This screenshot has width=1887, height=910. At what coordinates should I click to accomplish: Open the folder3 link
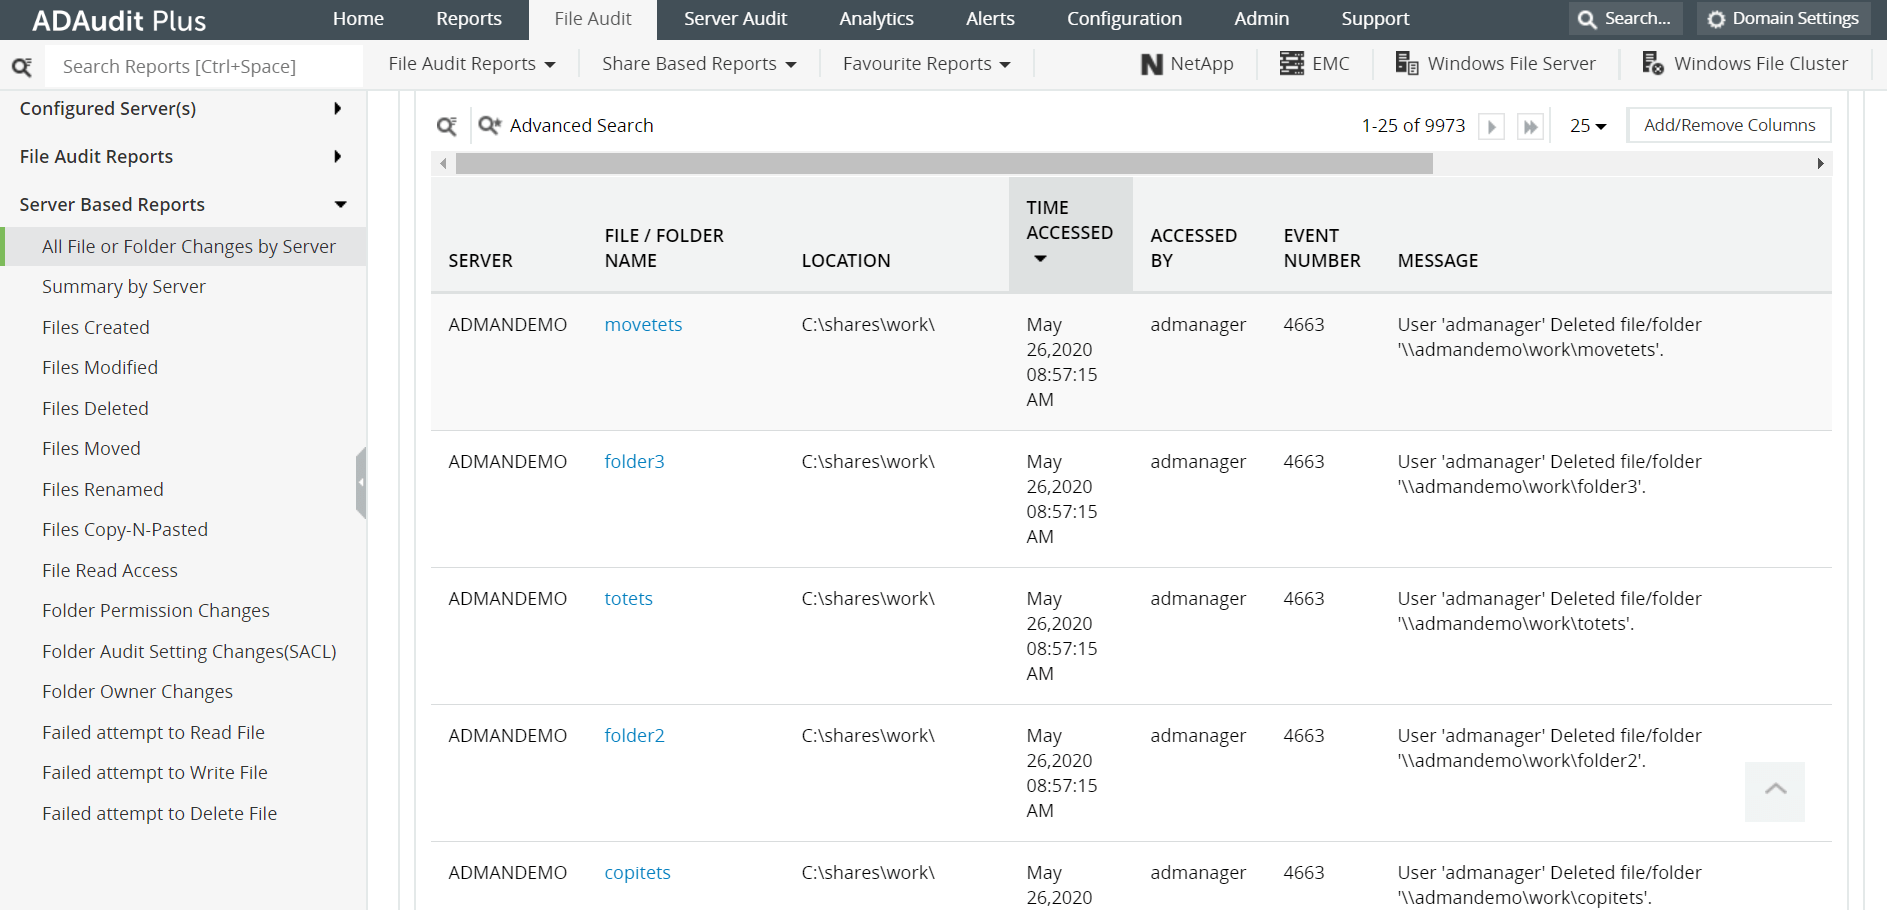coord(634,462)
